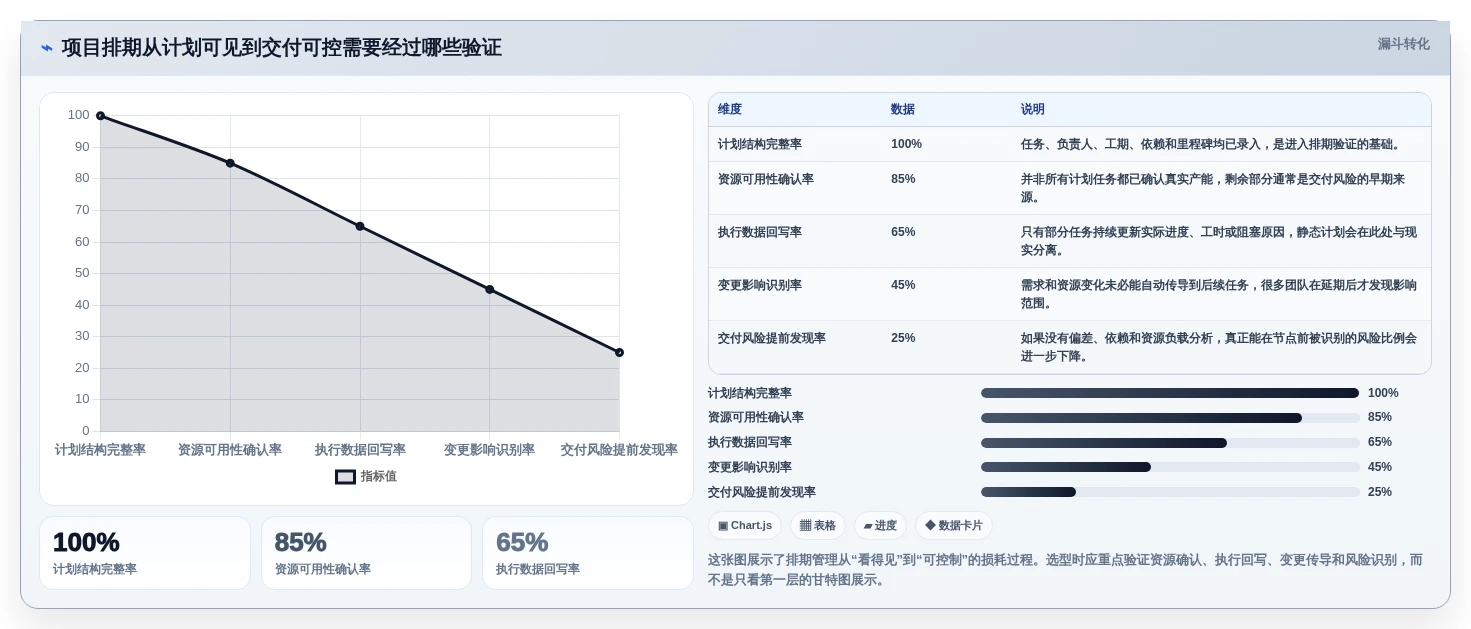1471x629 pixels.
Task: Select 执行数据回写率 table row cell
Action: pyautogui.click(x=760, y=232)
